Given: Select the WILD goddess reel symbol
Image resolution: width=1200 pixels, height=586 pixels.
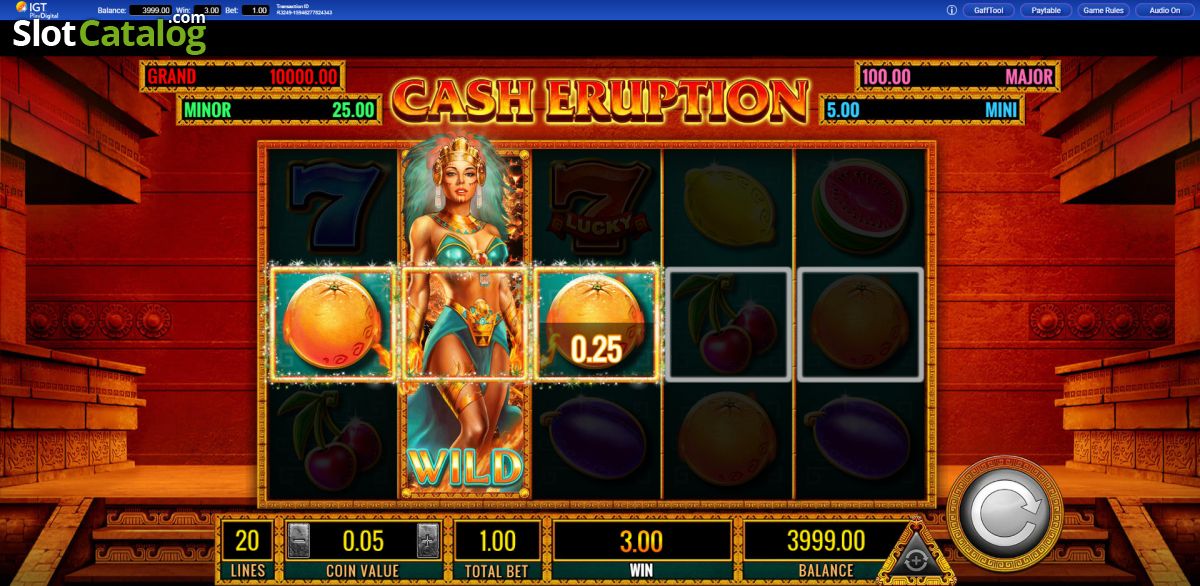Looking at the screenshot, I should (464, 320).
